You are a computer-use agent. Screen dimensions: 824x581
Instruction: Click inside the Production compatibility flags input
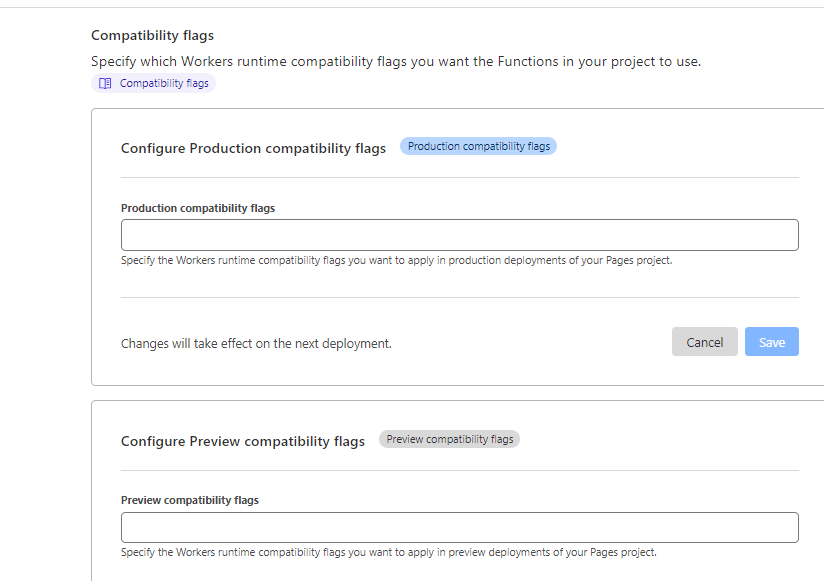point(459,234)
